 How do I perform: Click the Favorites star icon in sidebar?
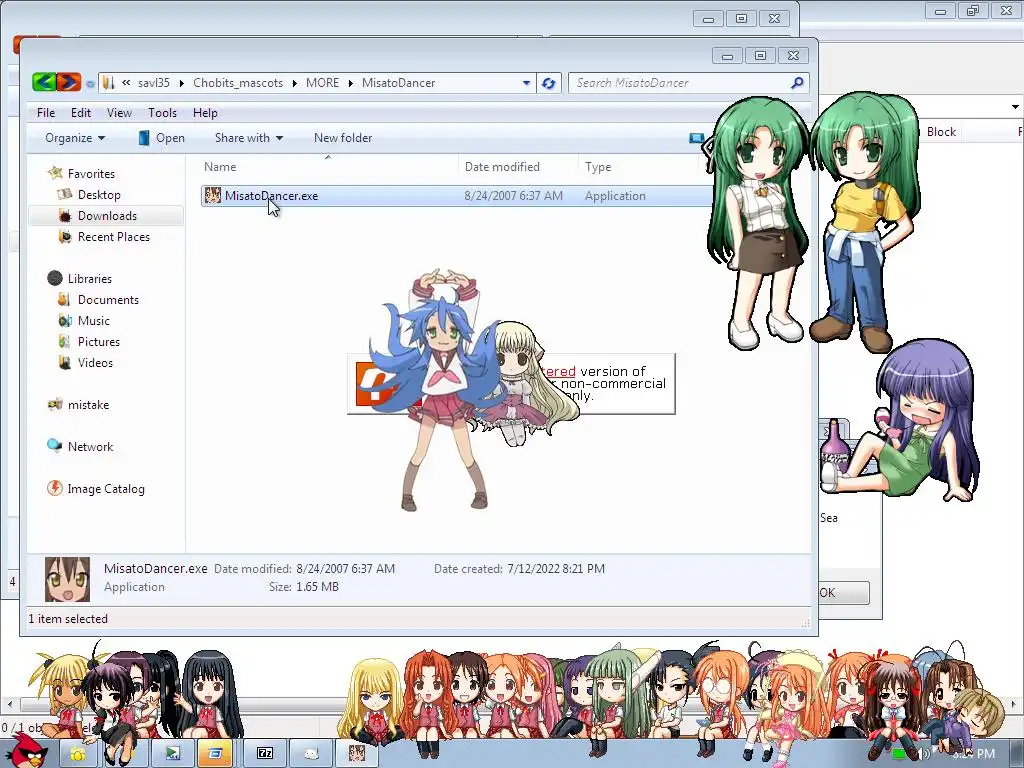point(55,173)
